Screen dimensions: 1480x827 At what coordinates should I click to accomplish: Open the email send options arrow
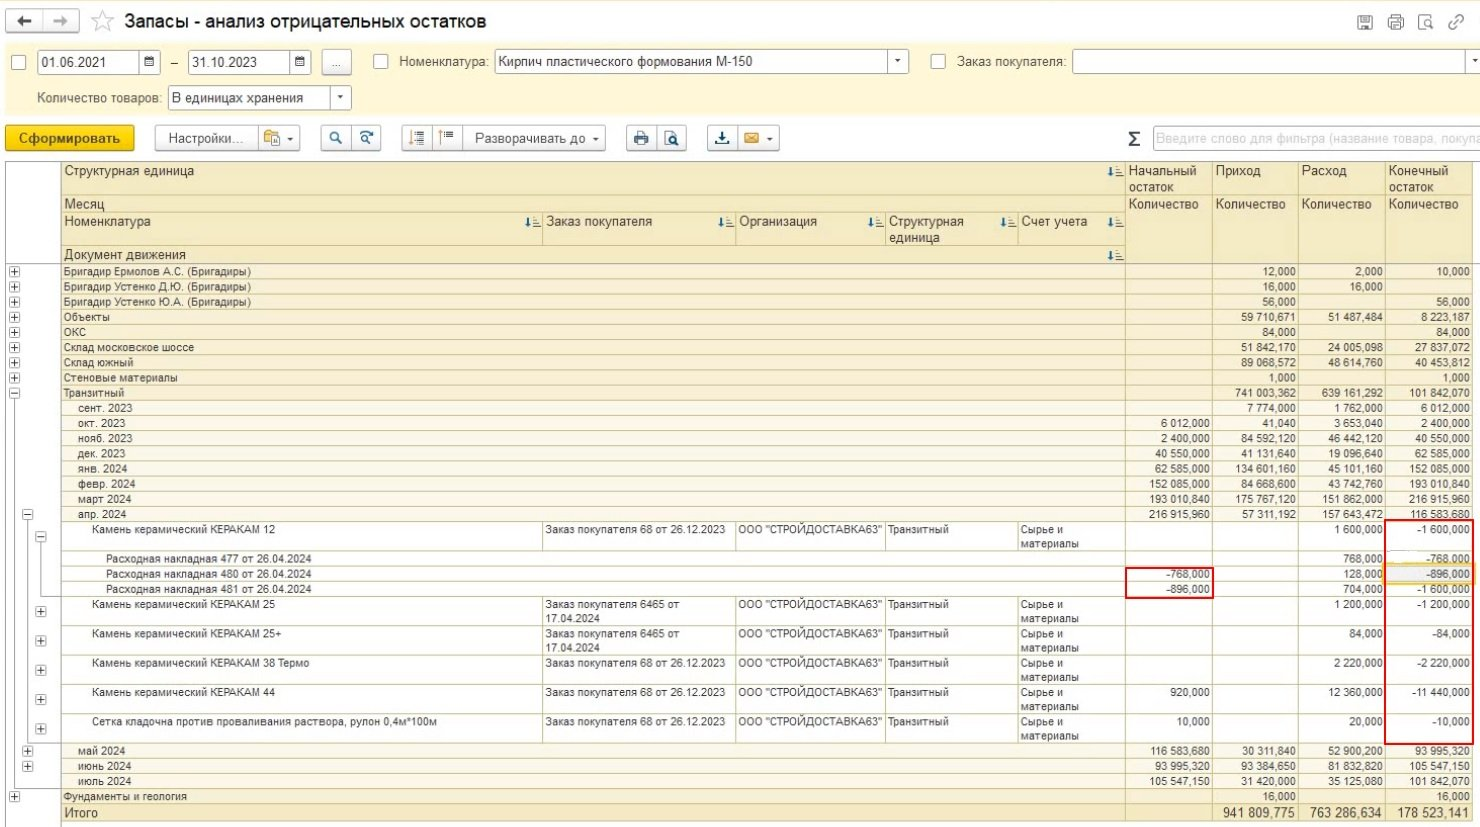[769, 139]
